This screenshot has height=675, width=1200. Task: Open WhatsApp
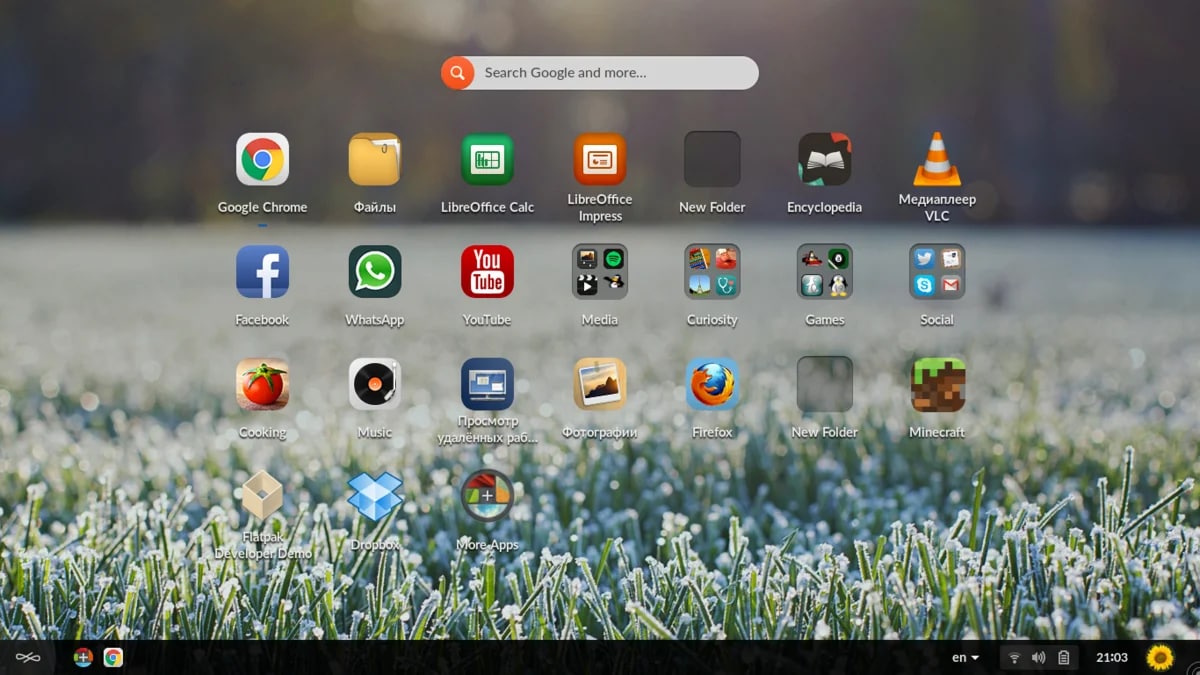click(375, 272)
